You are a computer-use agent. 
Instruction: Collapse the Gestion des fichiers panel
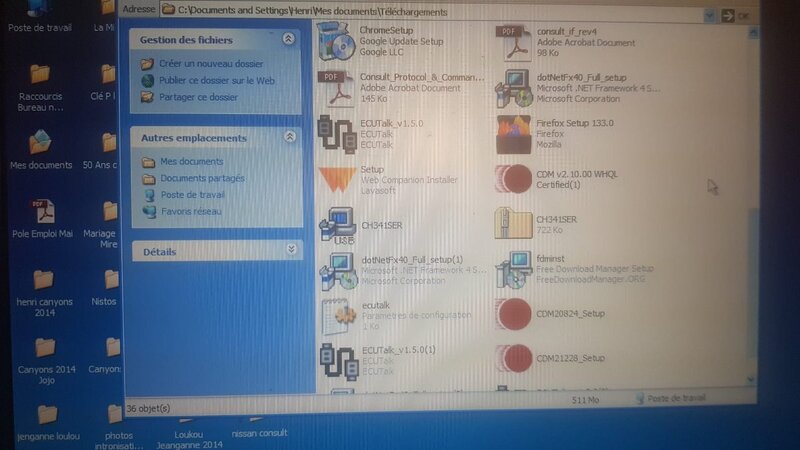tap(289, 39)
